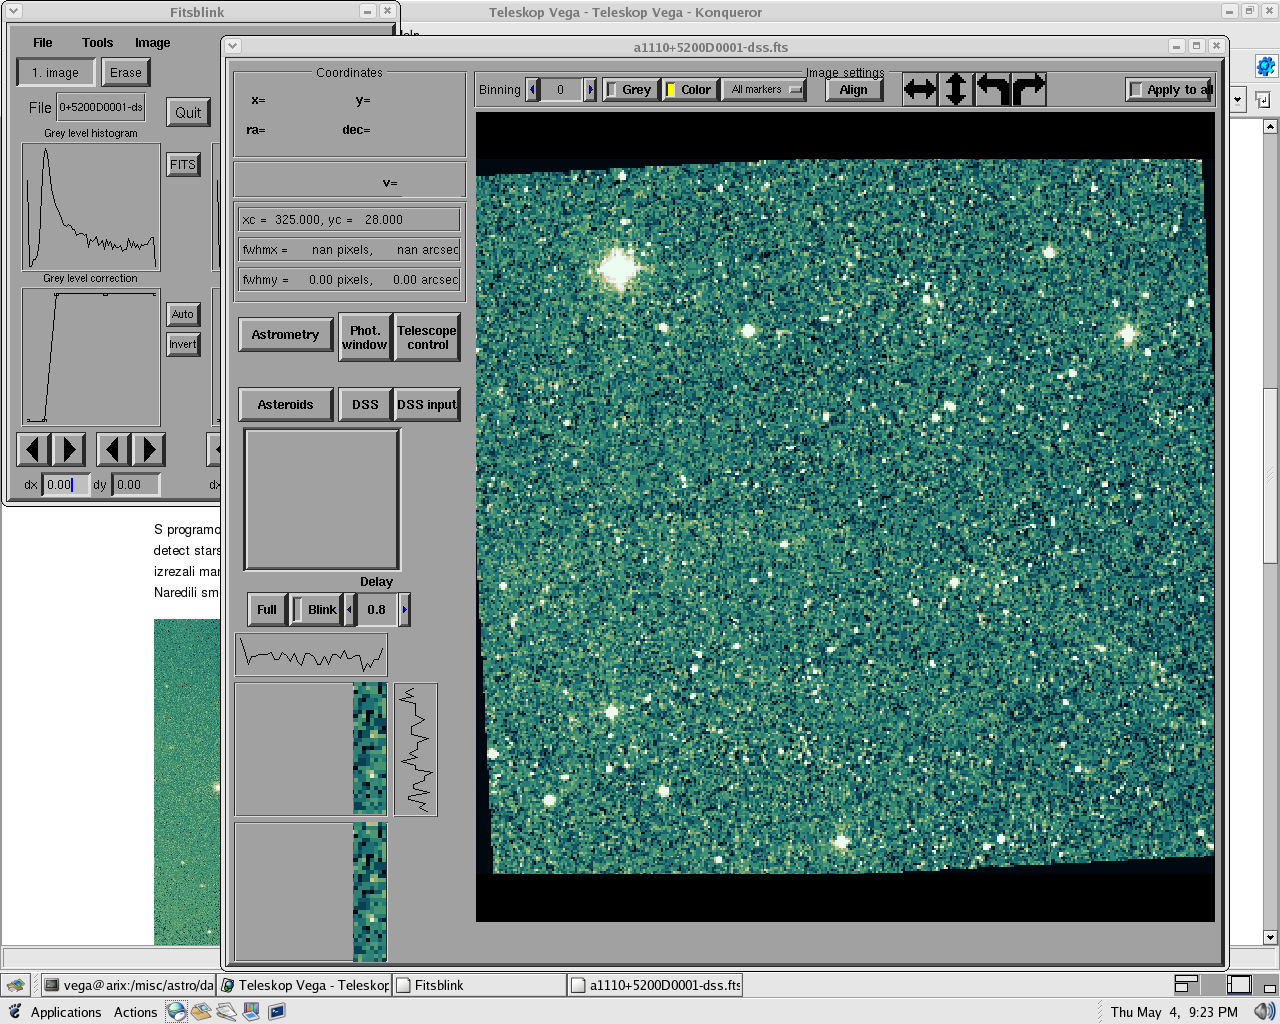Screen dimensions: 1280x1024
Task: Open the Image menu in Fitsblink
Action: point(153,42)
